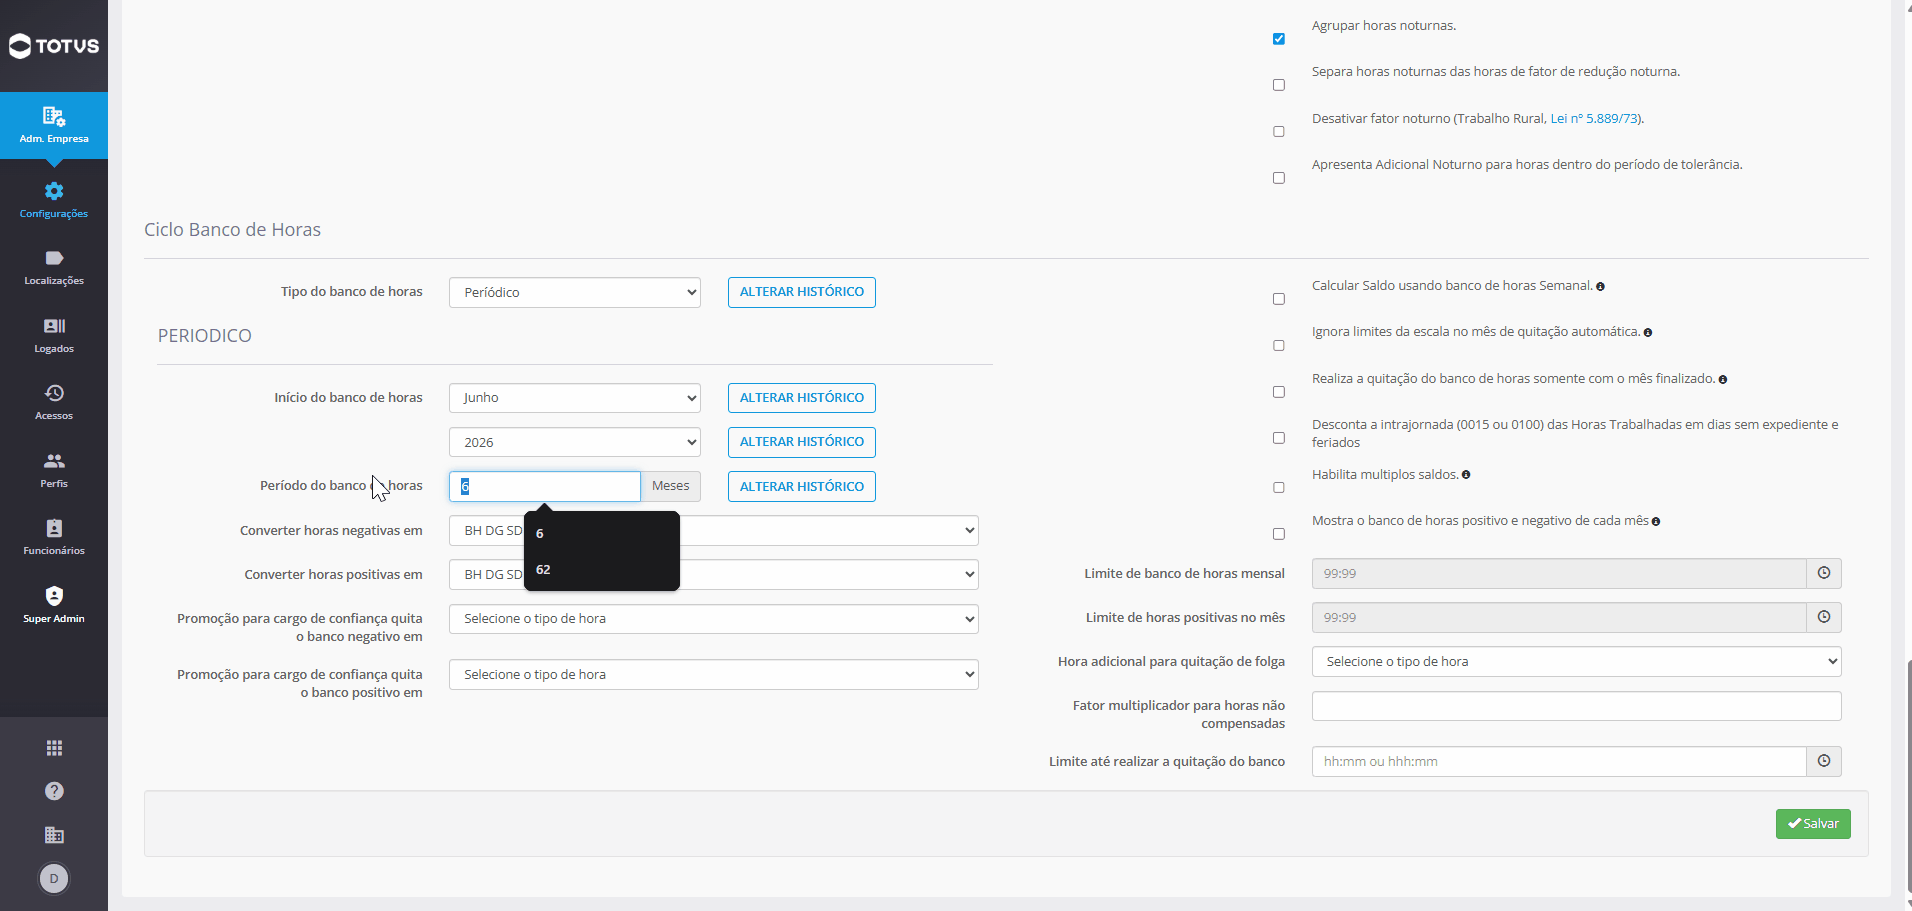Check Habilita multiplos saldos
The width and height of the screenshot is (1912, 911).
tap(1279, 488)
